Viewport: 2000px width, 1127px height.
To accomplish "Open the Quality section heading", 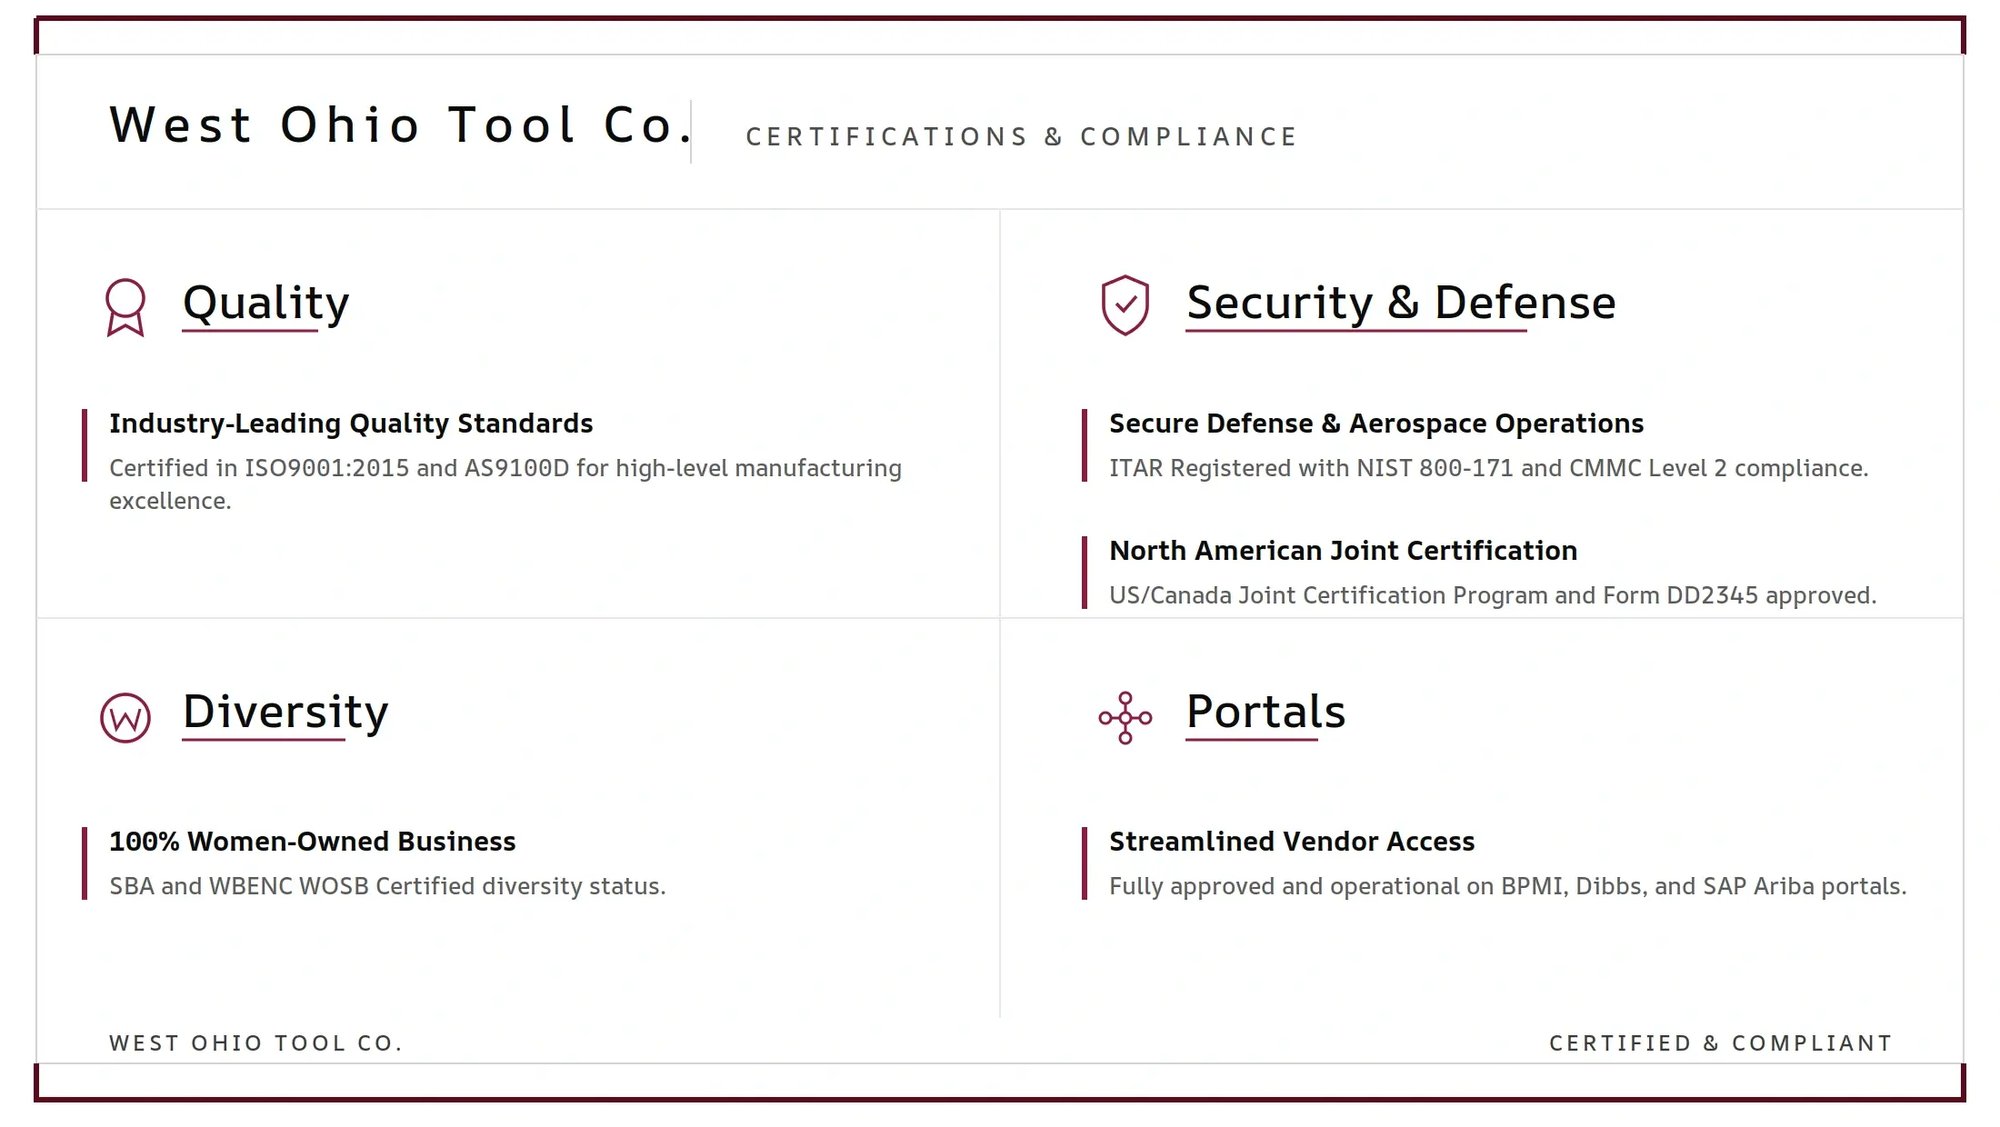I will [264, 303].
